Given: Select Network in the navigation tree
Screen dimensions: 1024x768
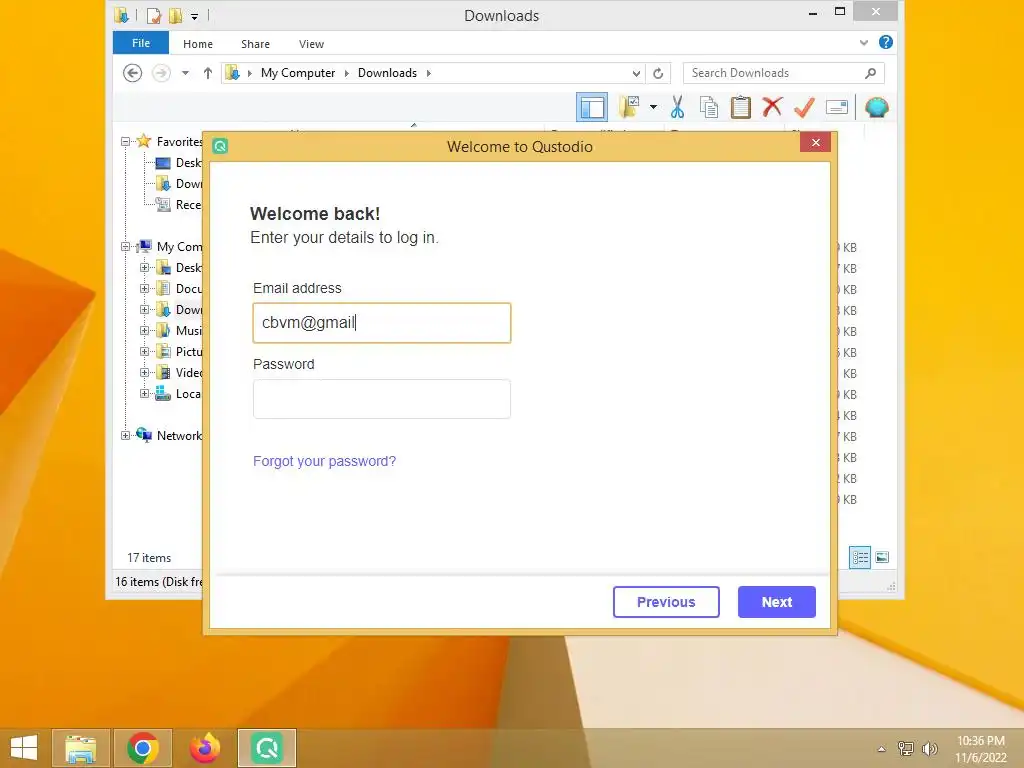Looking at the screenshot, I should coord(179,436).
